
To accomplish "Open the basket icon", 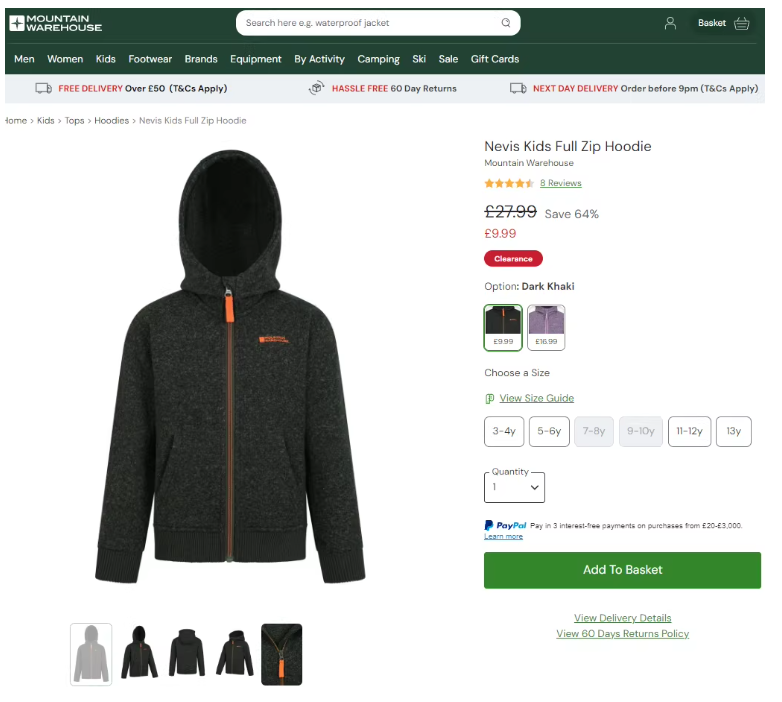I will coord(742,23).
